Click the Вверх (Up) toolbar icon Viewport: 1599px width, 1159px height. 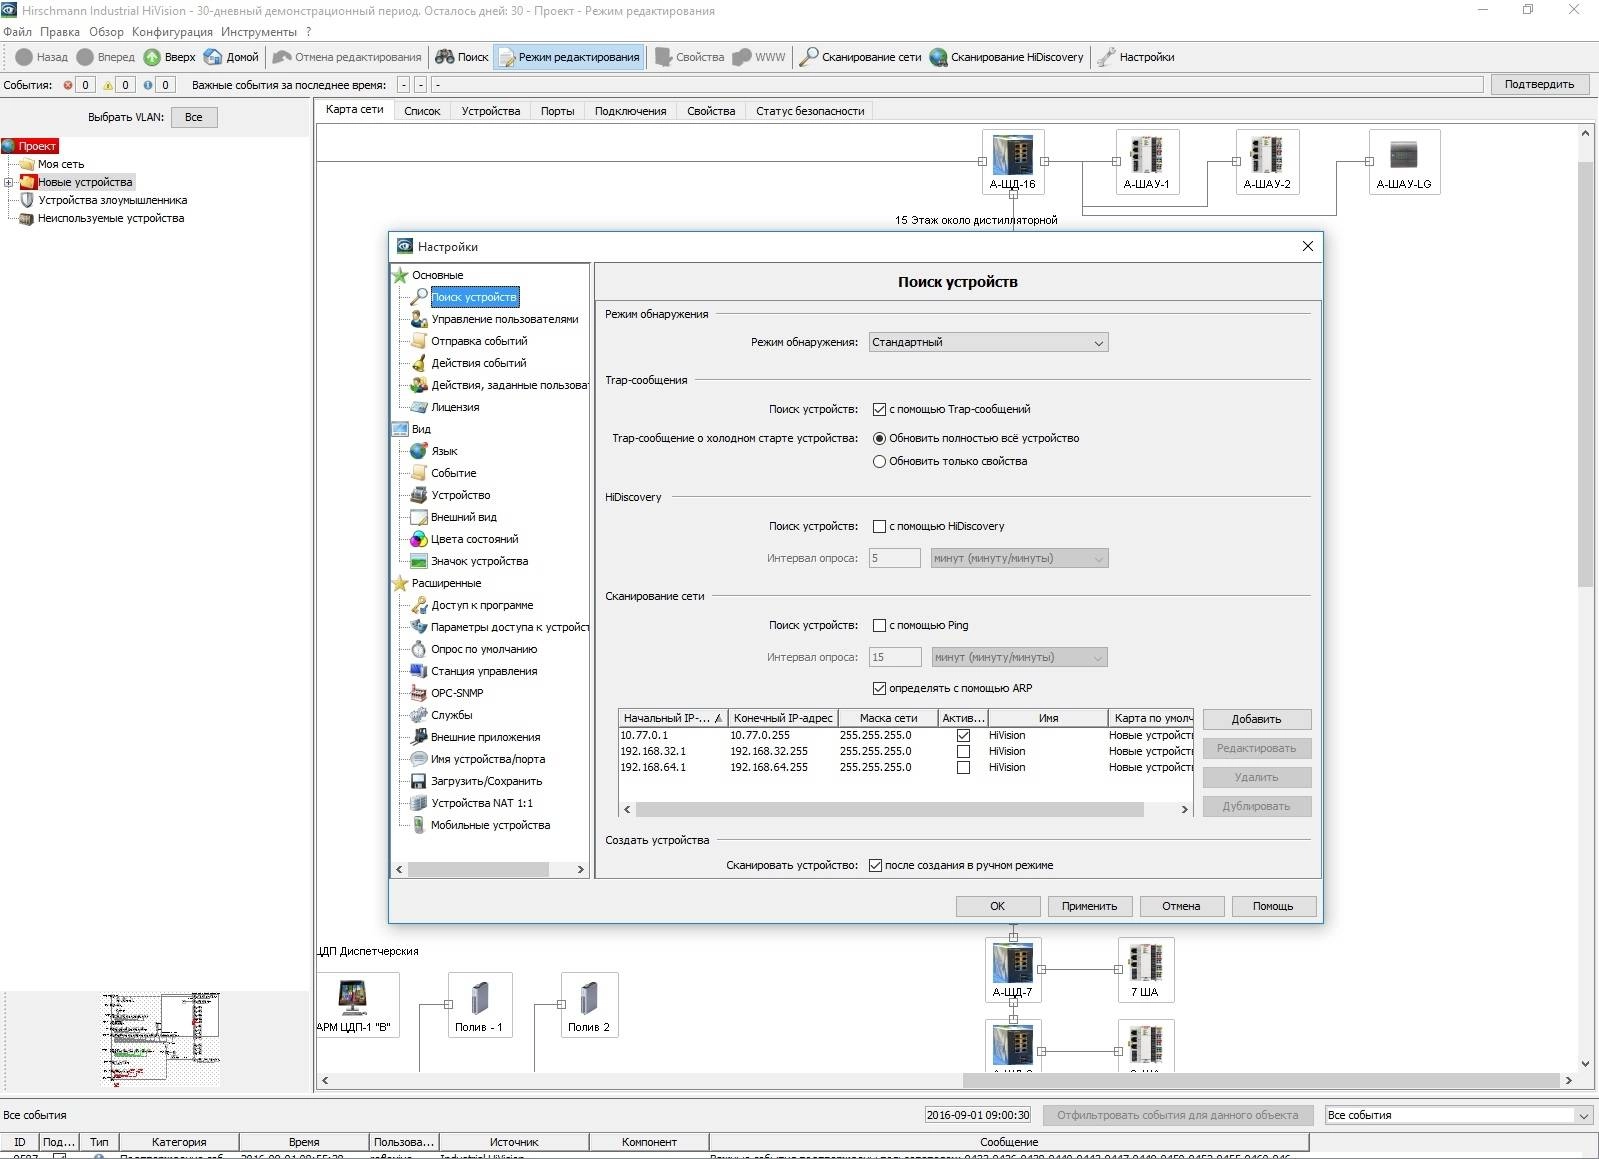(x=169, y=57)
